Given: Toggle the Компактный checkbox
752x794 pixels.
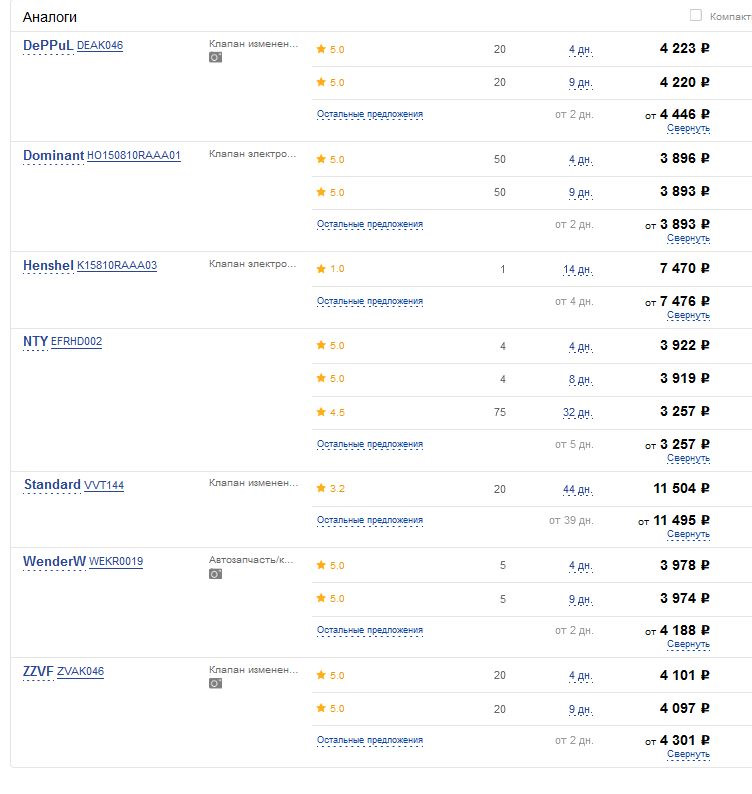Looking at the screenshot, I should tap(696, 15).
